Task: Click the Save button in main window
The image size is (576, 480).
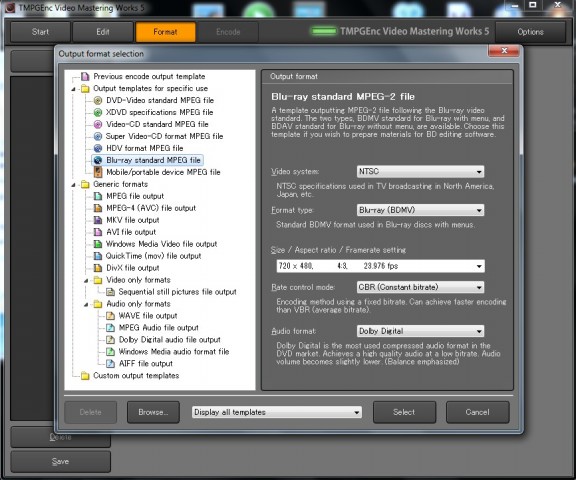Action: 60,461
